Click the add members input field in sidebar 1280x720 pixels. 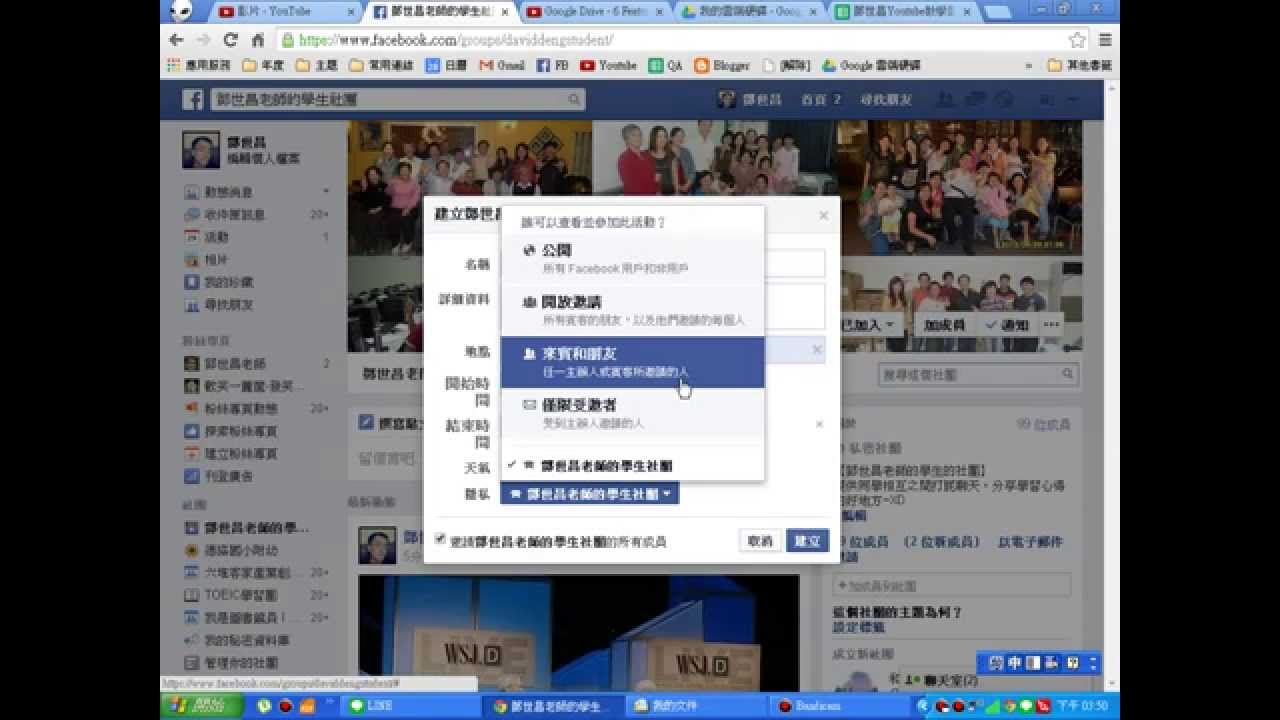[953, 585]
